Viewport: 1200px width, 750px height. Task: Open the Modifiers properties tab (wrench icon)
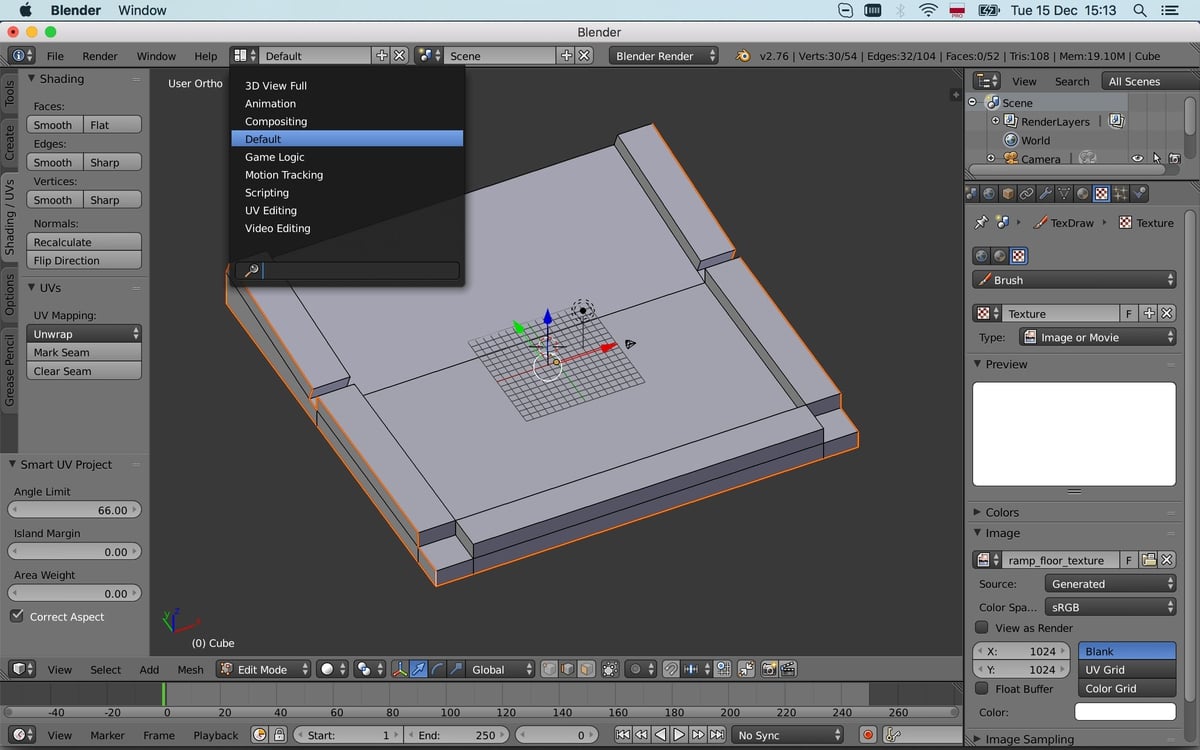tap(1045, 192)
